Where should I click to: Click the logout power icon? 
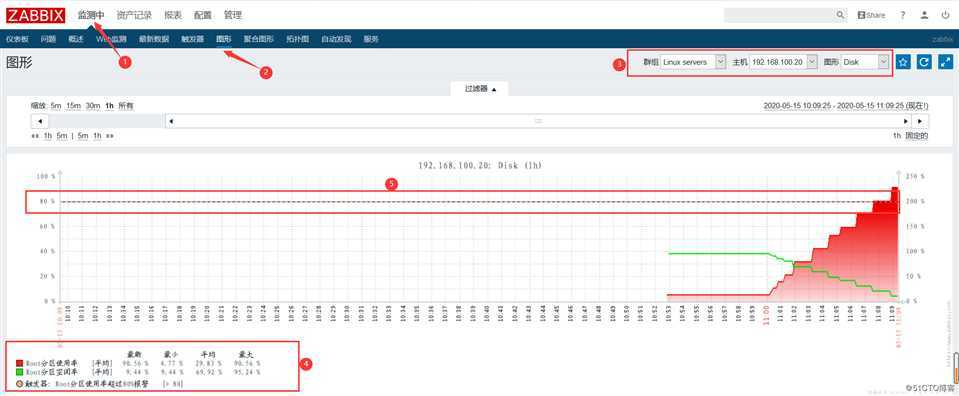point(946,15)
